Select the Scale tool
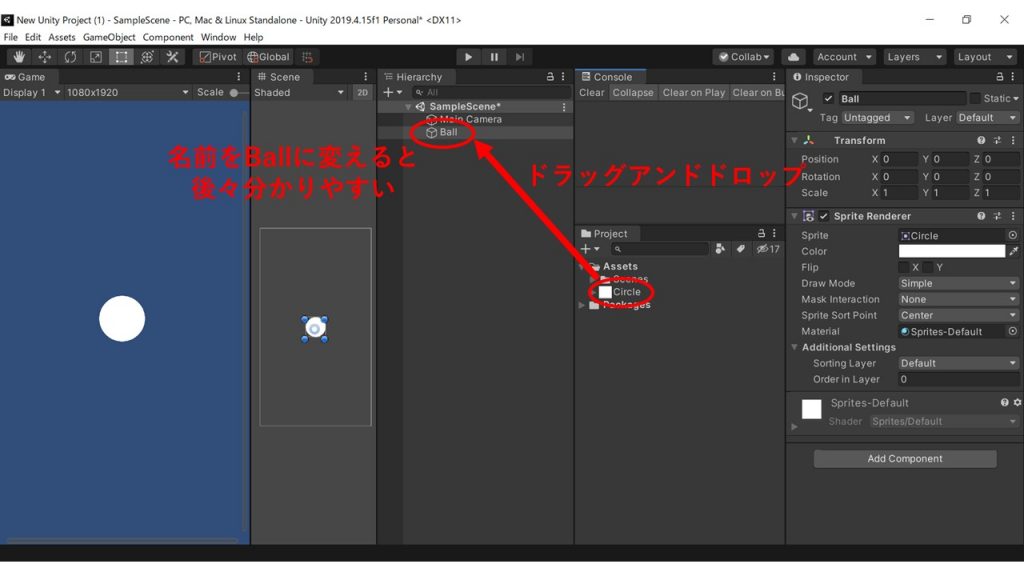This screenshot has height=576, width=1024. (95, 57)
